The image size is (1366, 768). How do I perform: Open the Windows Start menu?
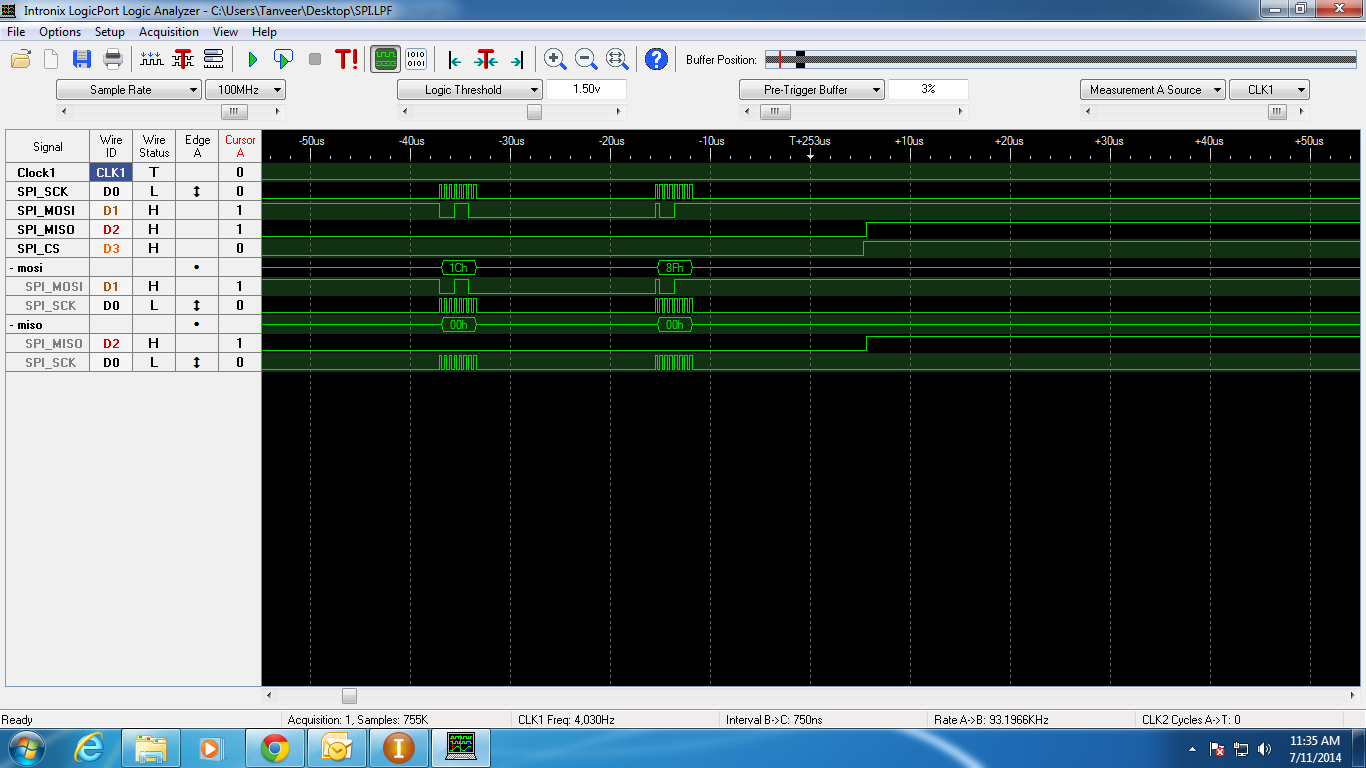point(25,748)
